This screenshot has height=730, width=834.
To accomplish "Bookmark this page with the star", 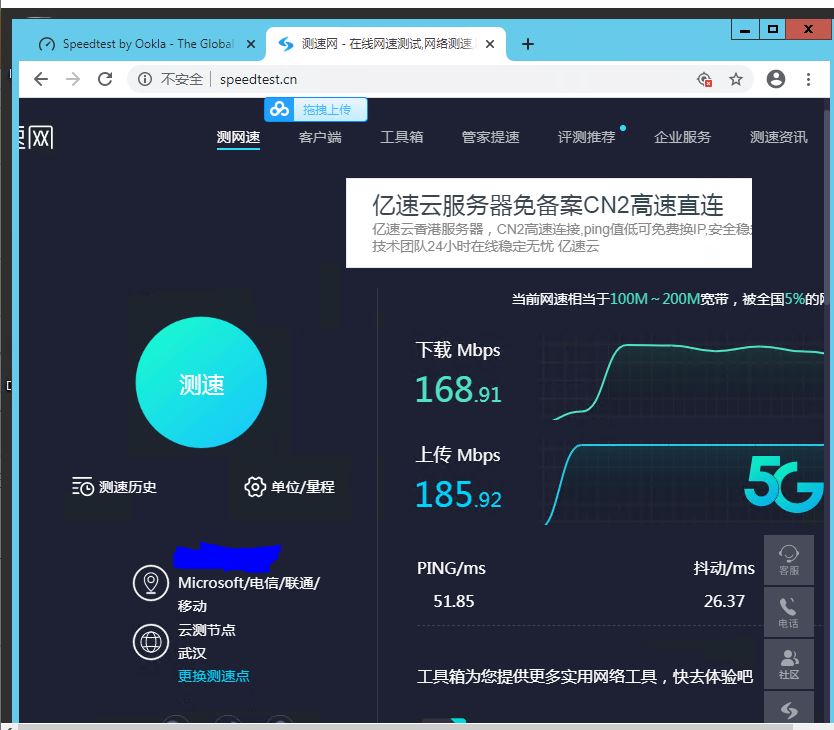I will [736, 79].
